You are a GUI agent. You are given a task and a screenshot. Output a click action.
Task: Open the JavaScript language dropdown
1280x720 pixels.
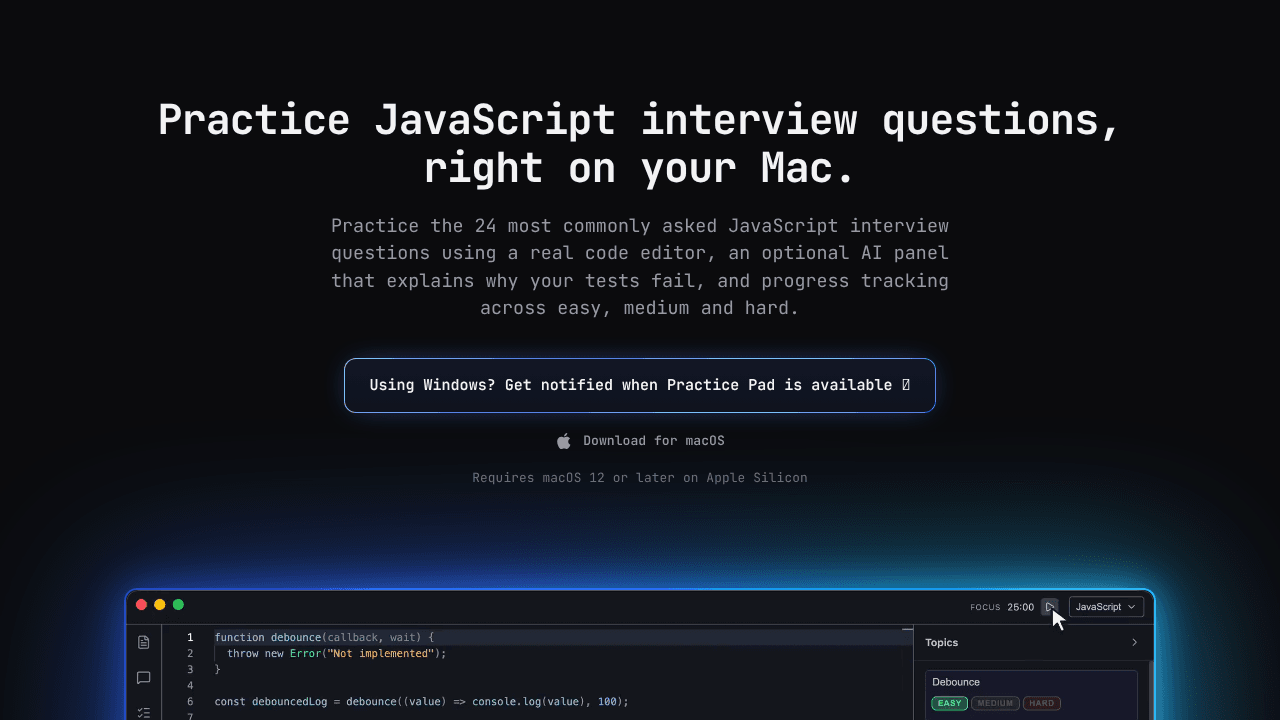[1106, 607]
